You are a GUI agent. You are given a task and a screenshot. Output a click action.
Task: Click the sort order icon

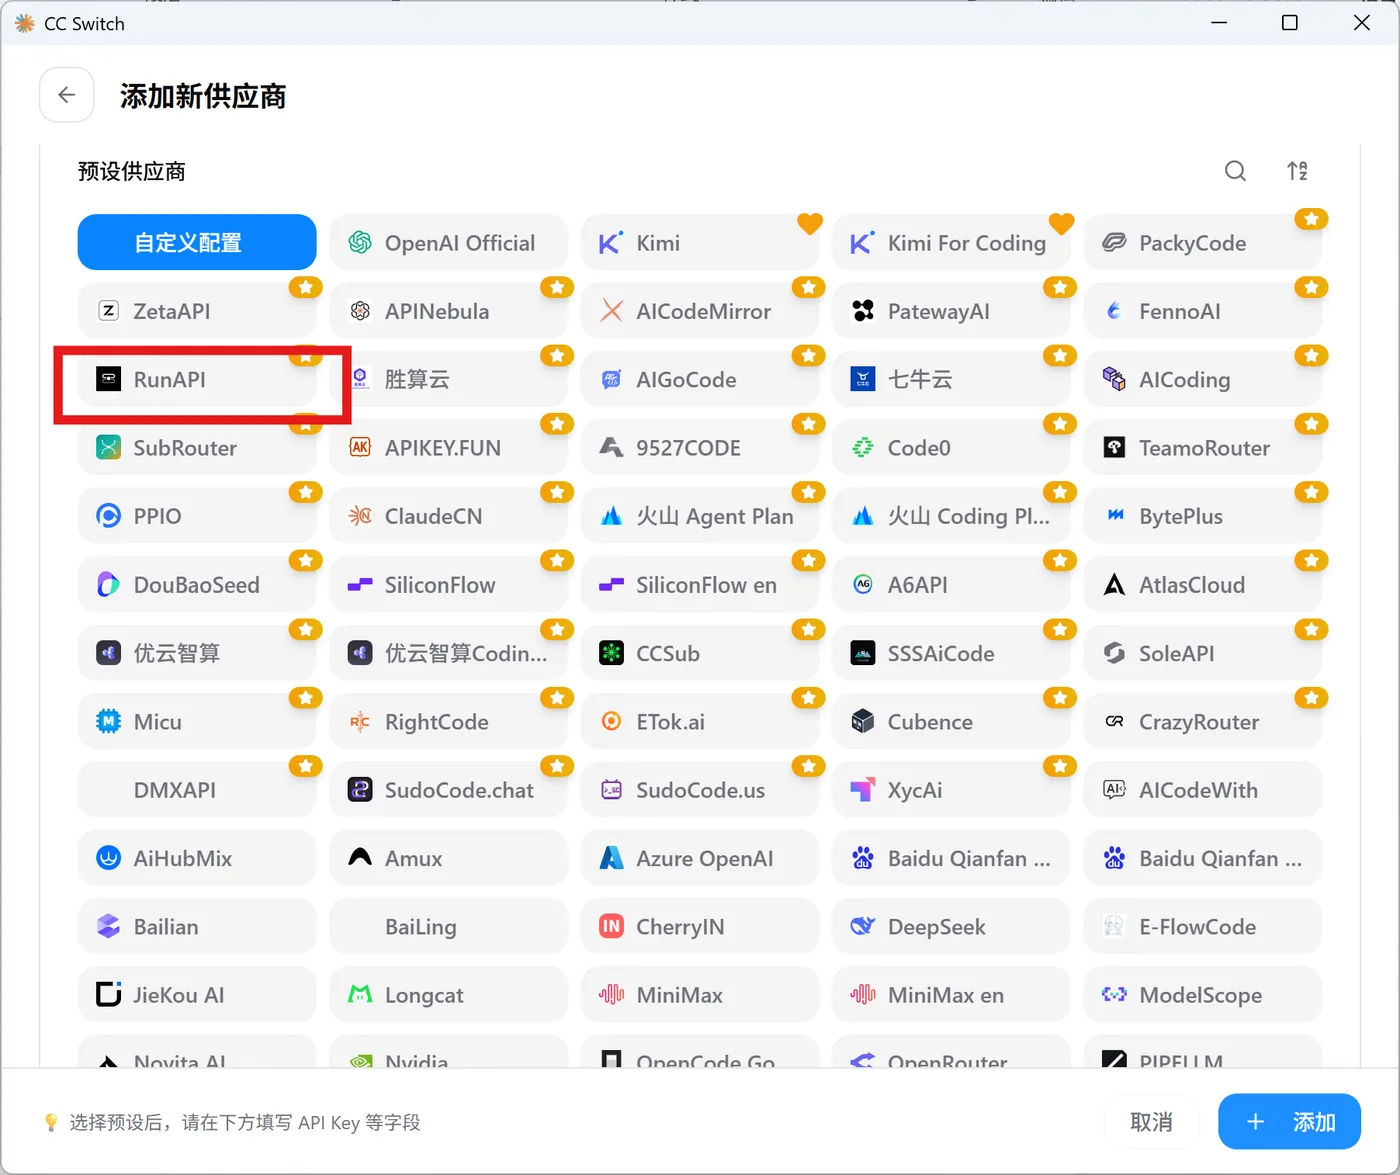1297,171
